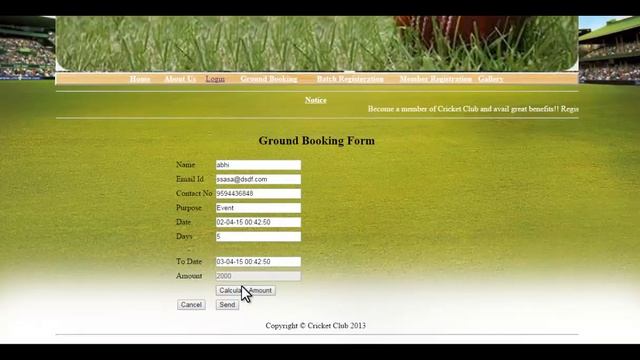The image size is (640, 360).
Task: Click the Copyright Cricket Club 2013 text
Action: coord(316,326)
